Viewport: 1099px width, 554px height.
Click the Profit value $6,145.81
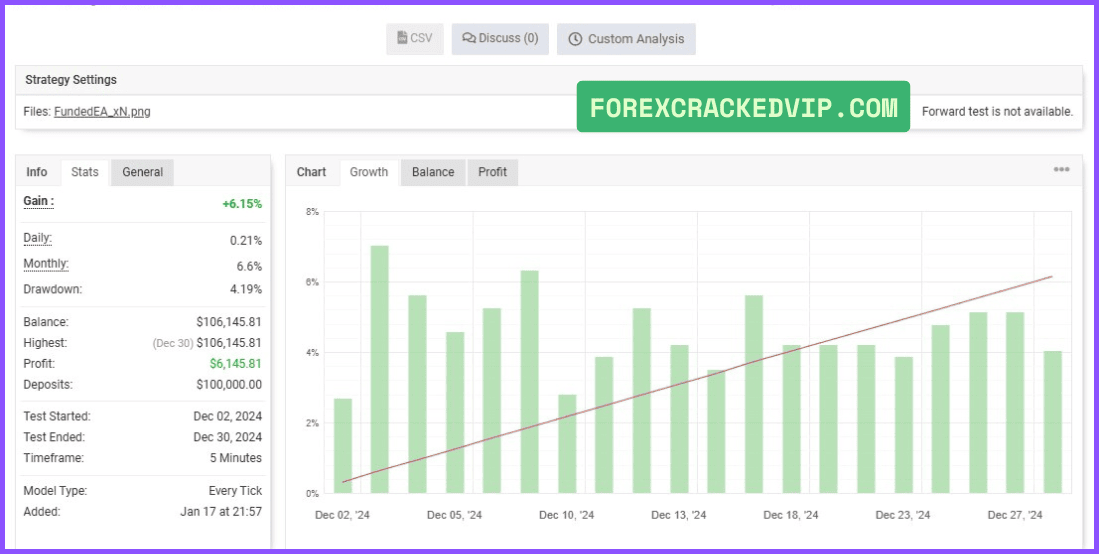(x=236, y=364)
